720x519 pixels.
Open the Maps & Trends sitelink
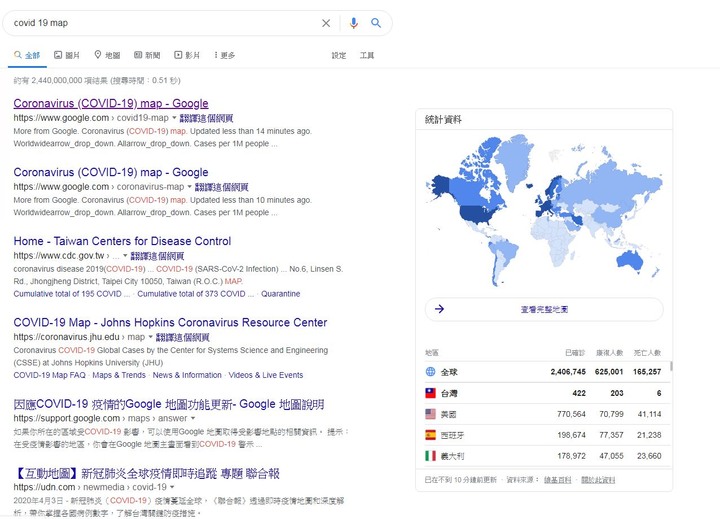(x=119, y=375)
